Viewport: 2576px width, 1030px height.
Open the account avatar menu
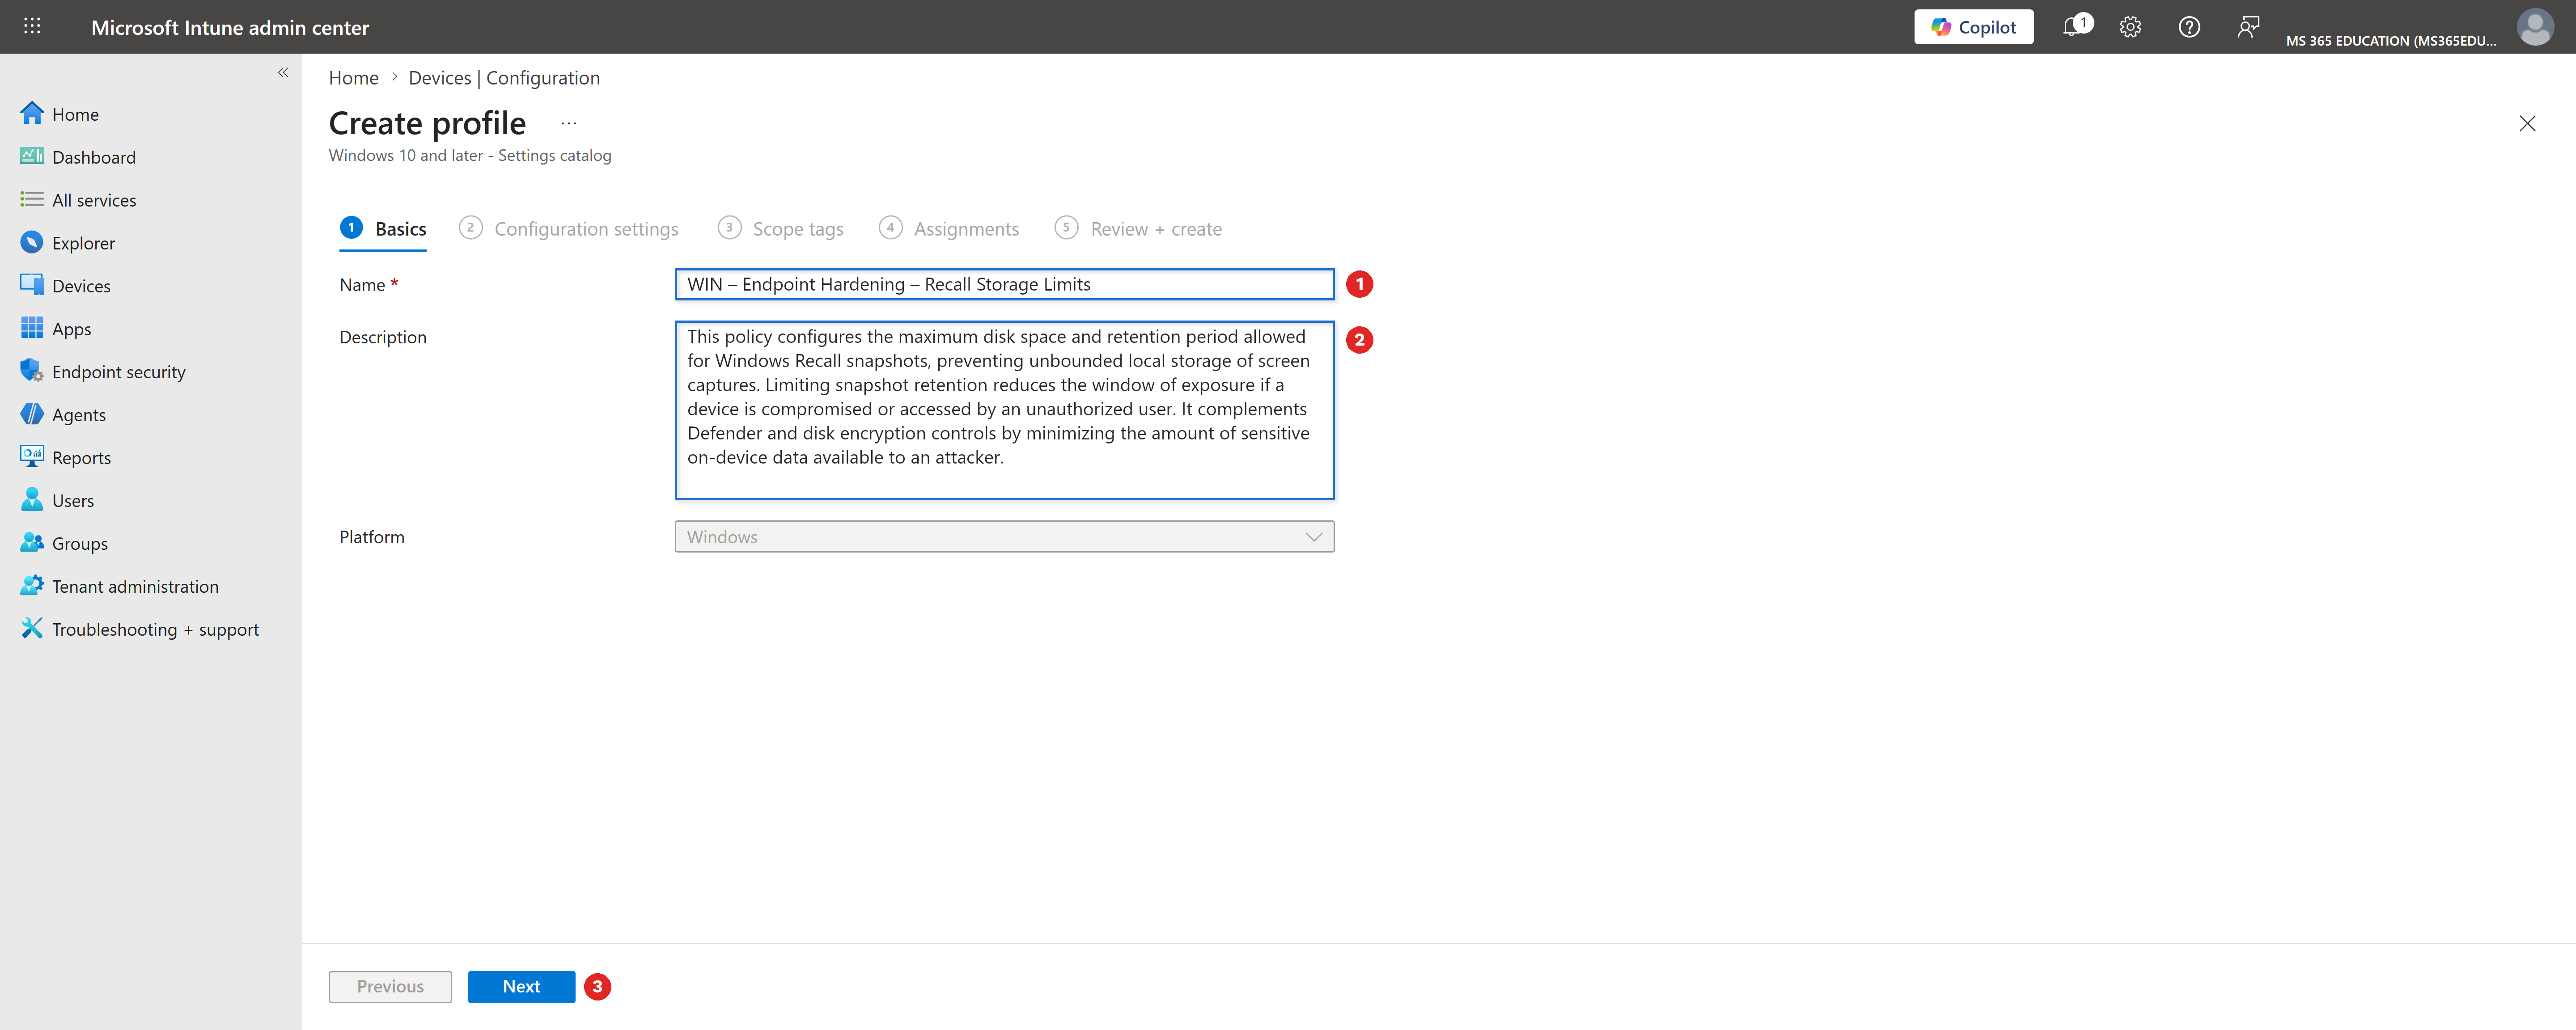coord(2535,27)
